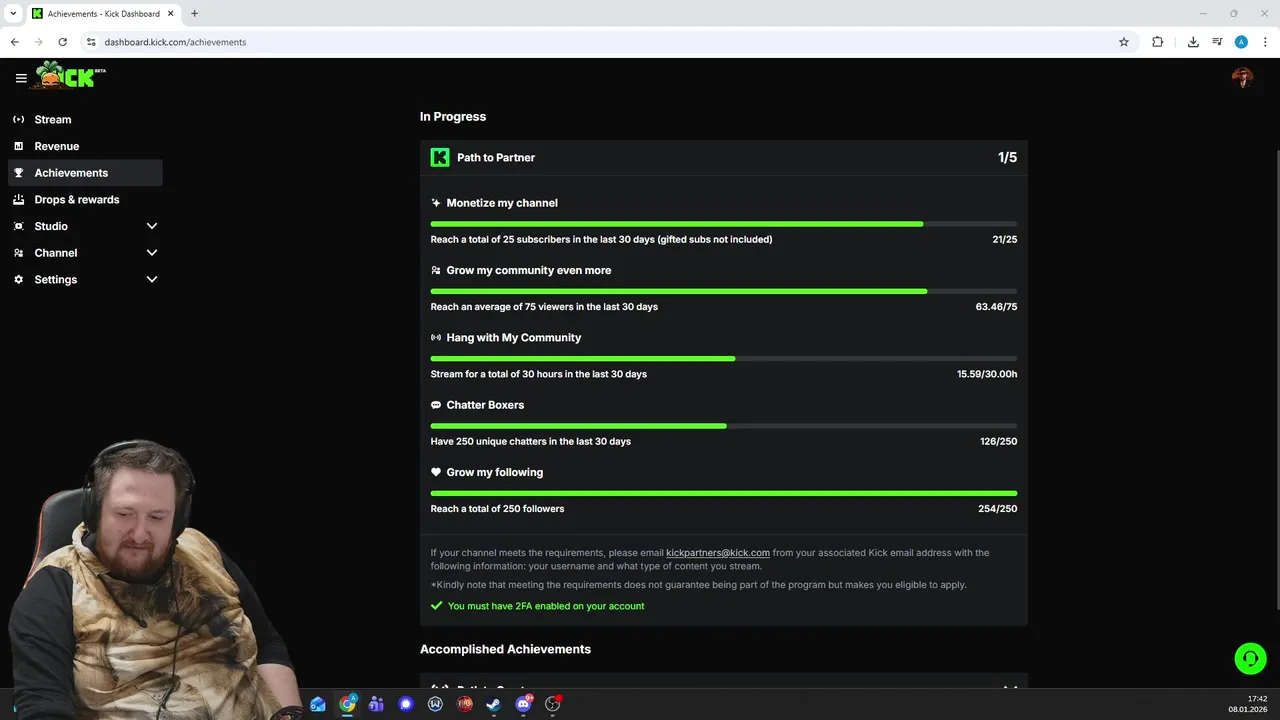Expand the Studio sidebar section
The image size is (1280, 720).
click(x=85, y=226)
